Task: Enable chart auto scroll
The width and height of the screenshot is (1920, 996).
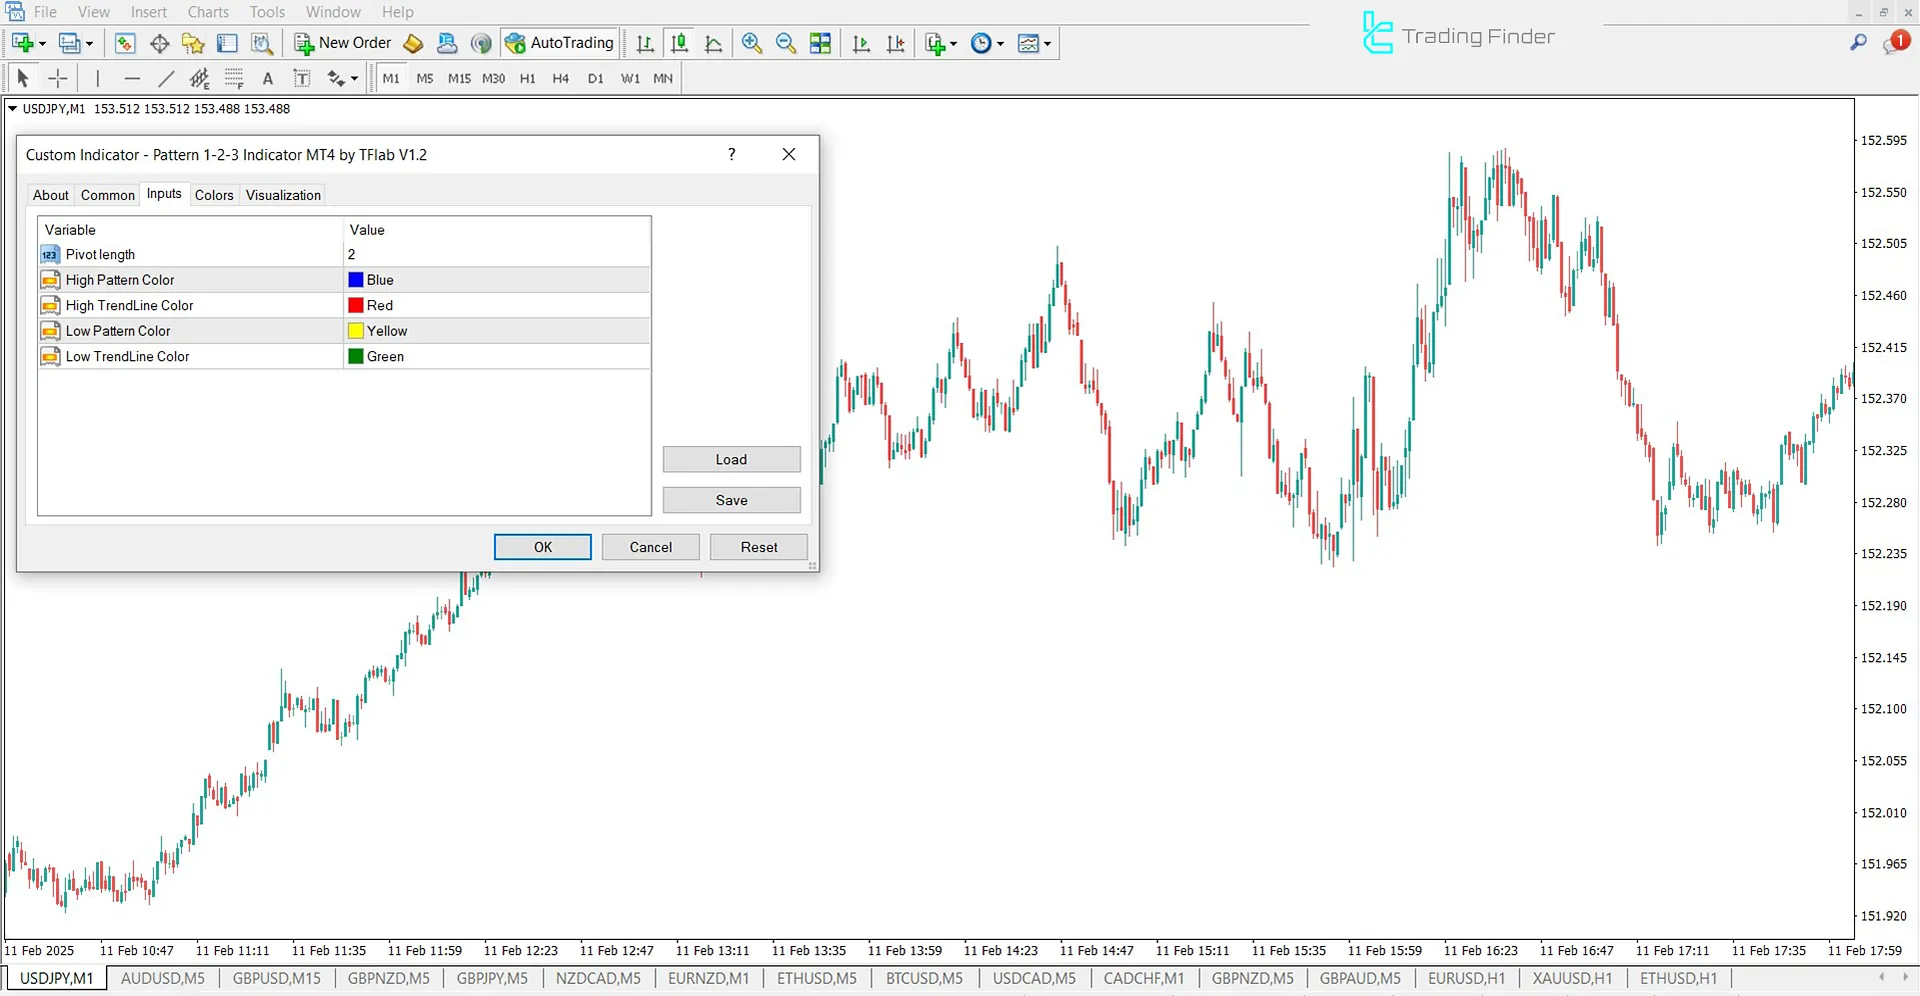Action: (861, 43)
